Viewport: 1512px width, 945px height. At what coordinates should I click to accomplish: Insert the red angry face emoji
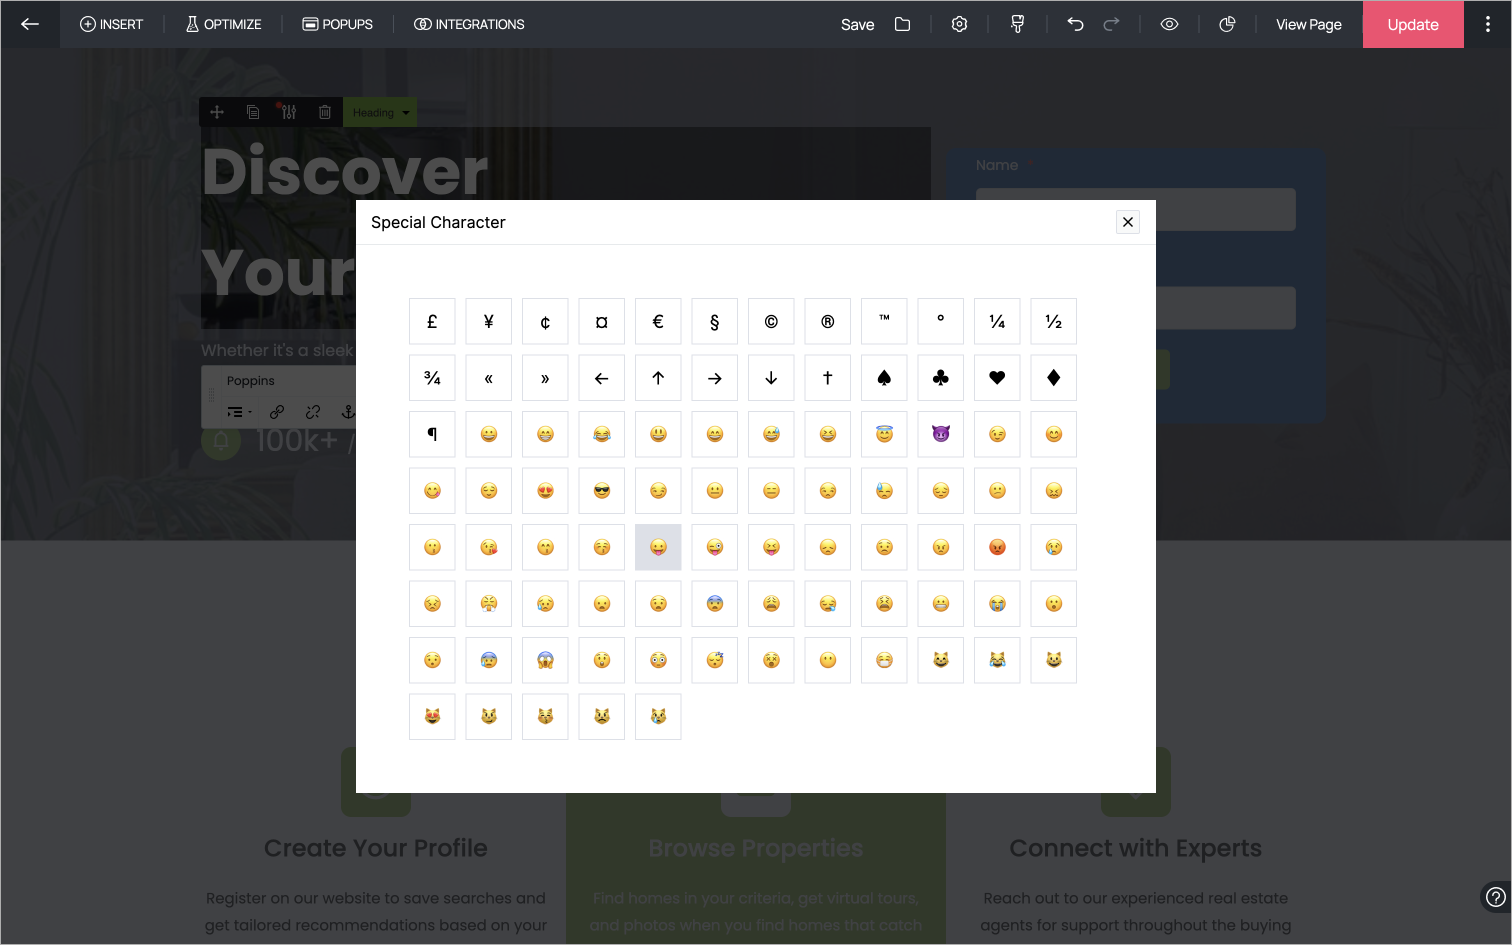point(997,548)
